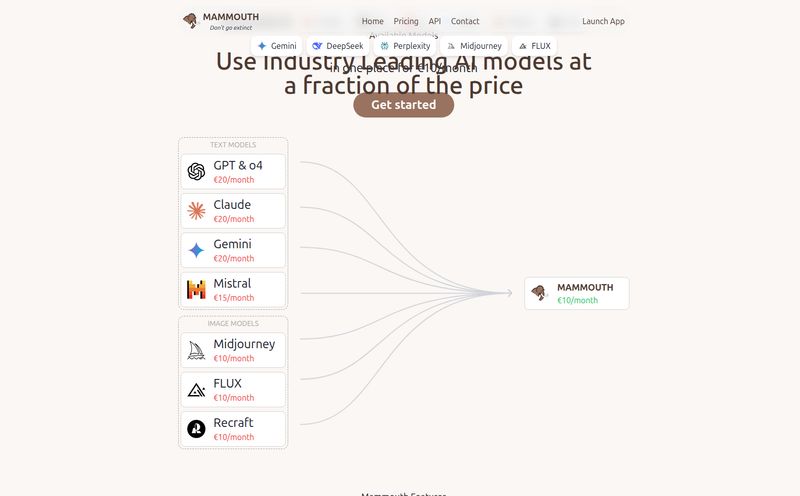This screenshot has width=800, height=496.
Task: Click the mammoth icon on €10/month card
Action: (x=538, y=293)
